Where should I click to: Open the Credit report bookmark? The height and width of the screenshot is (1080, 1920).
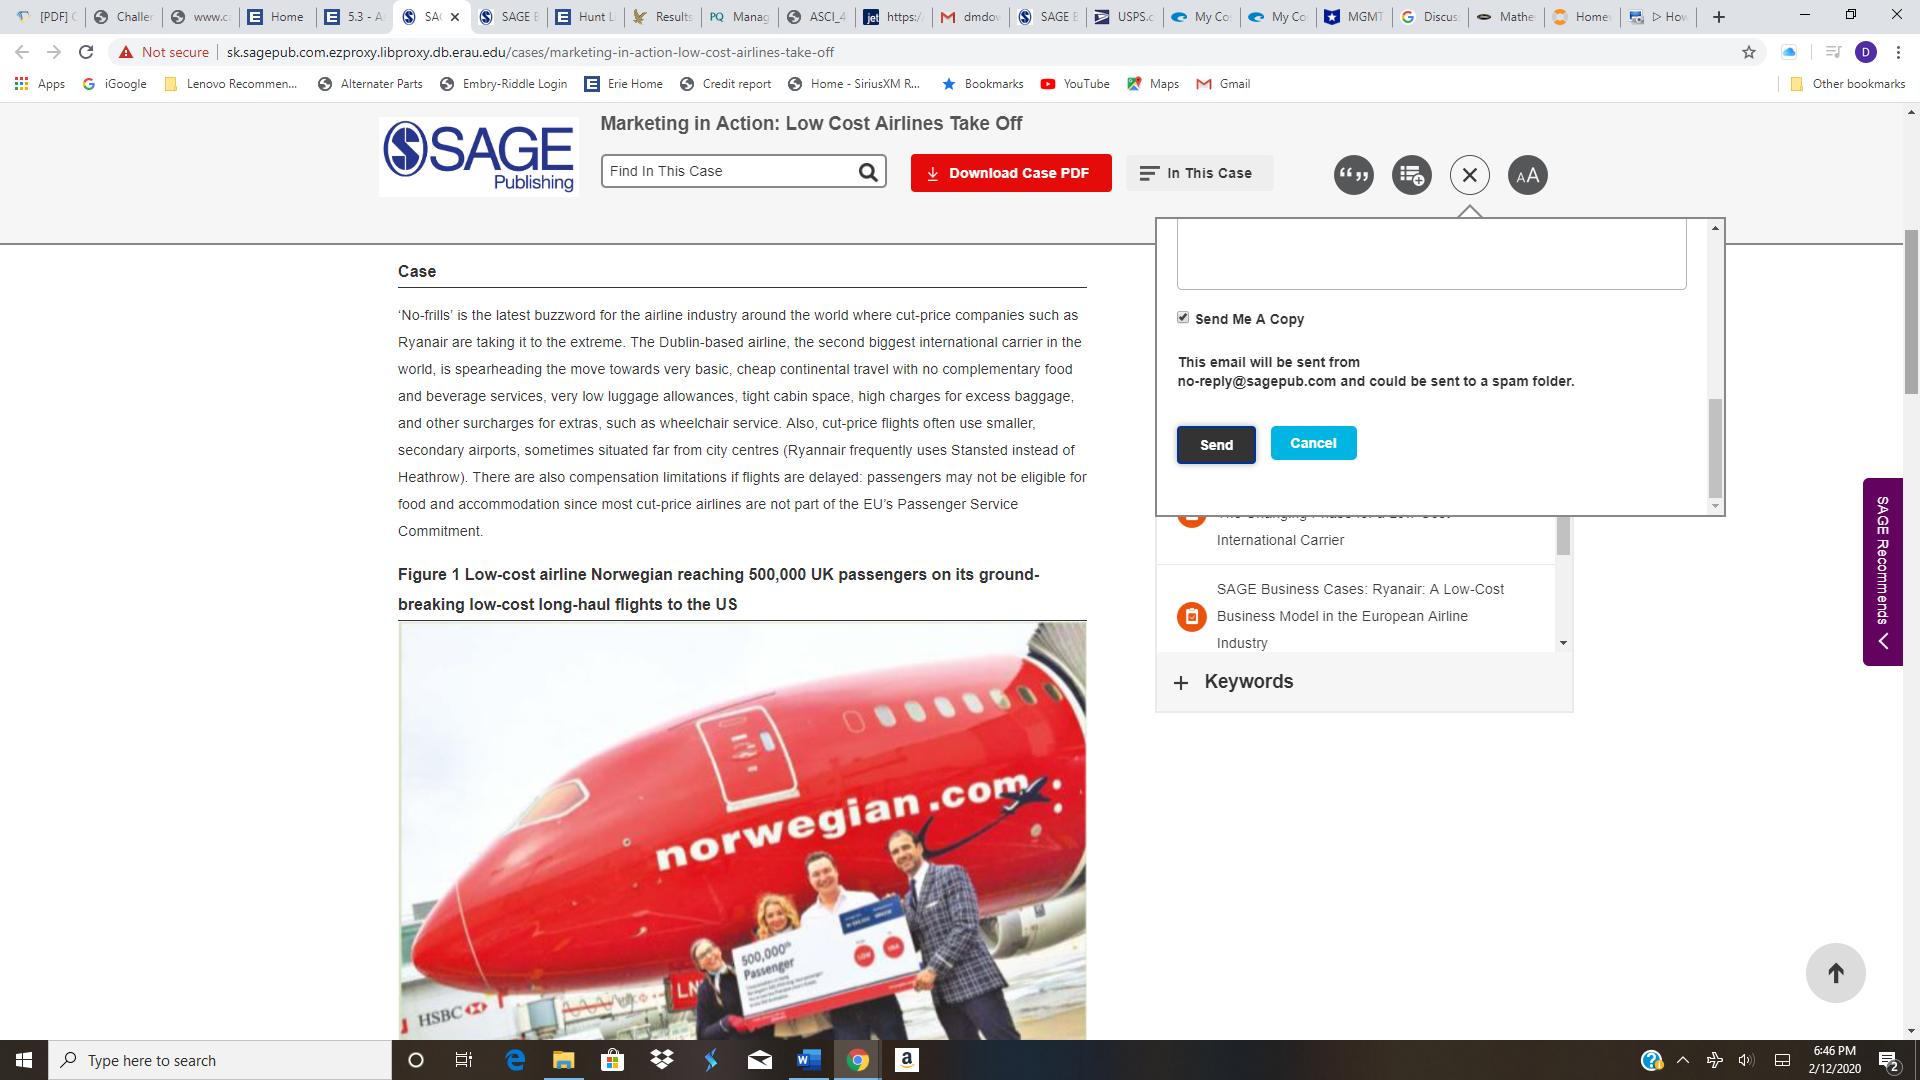726,84
